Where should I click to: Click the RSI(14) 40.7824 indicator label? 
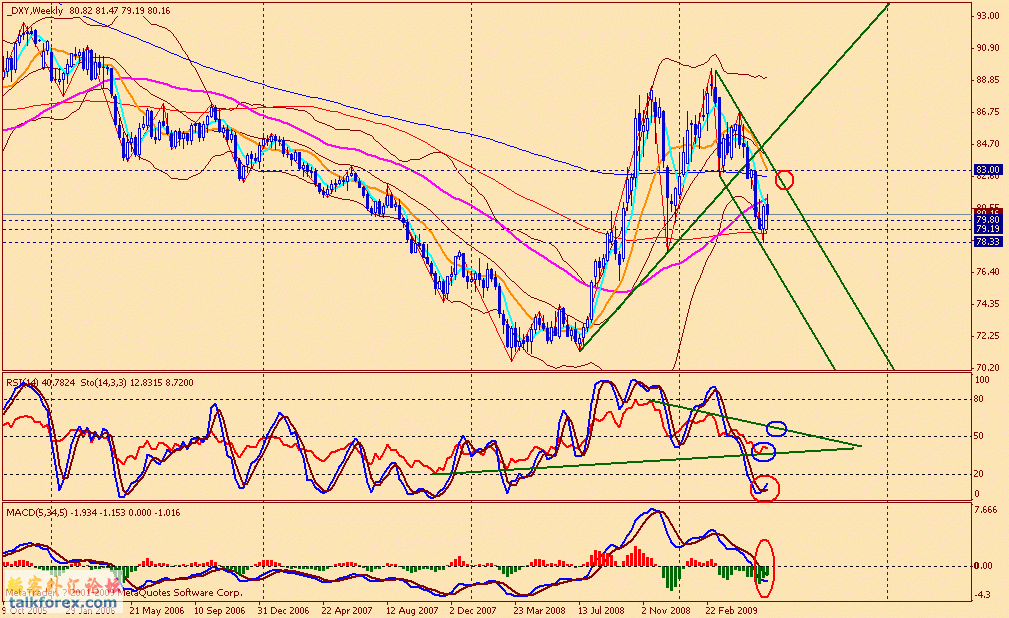[x=41, y=382]
